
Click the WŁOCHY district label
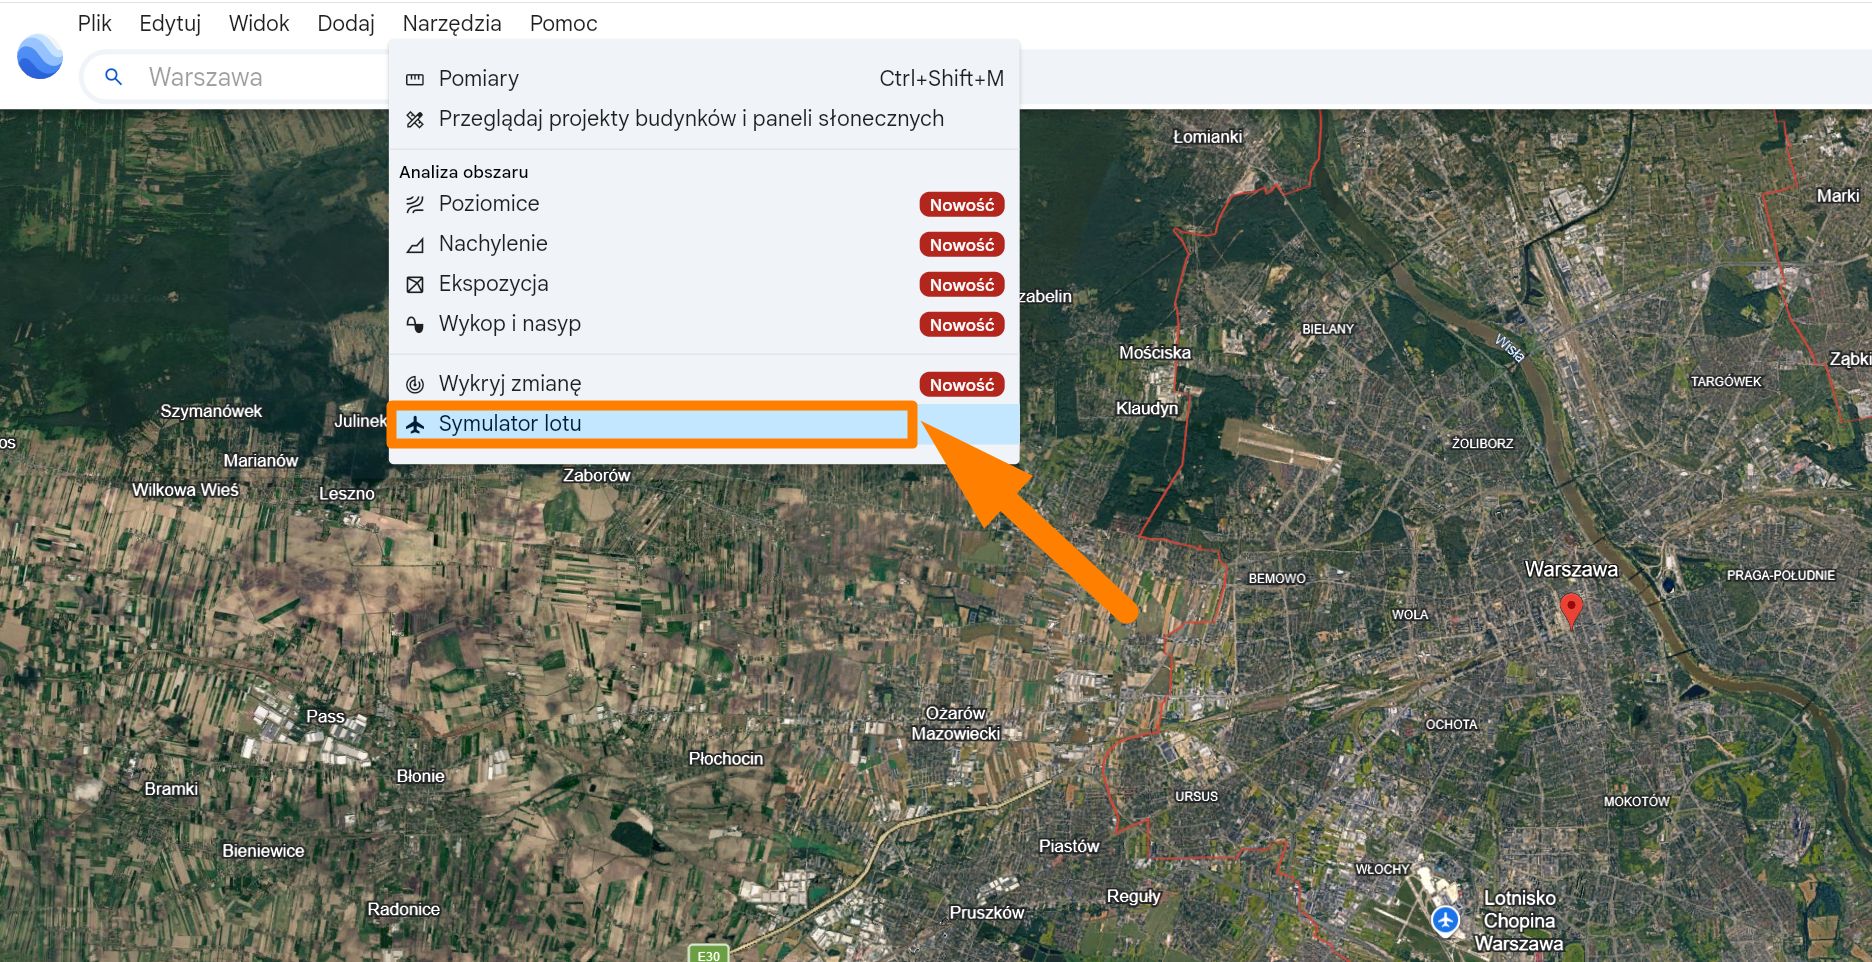1382,869
